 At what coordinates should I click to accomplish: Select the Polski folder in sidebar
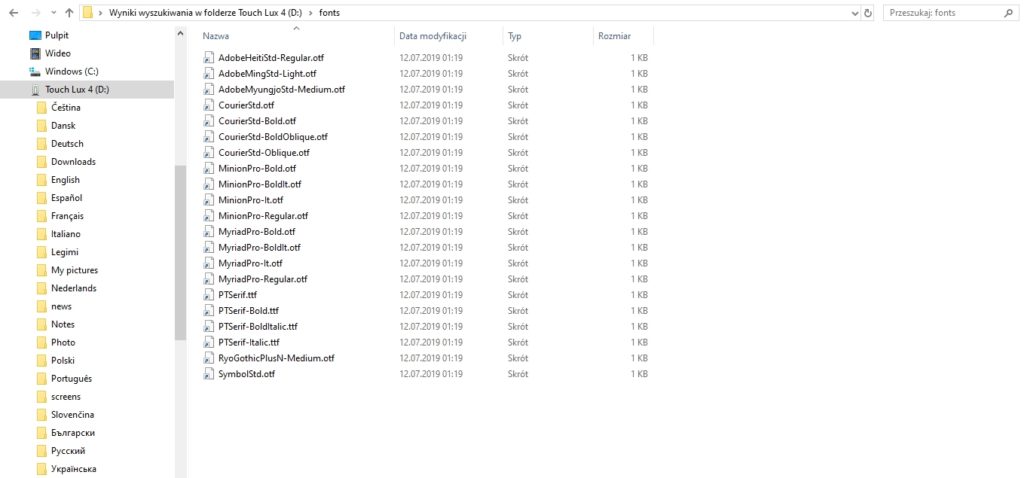(x=65, y=360)
